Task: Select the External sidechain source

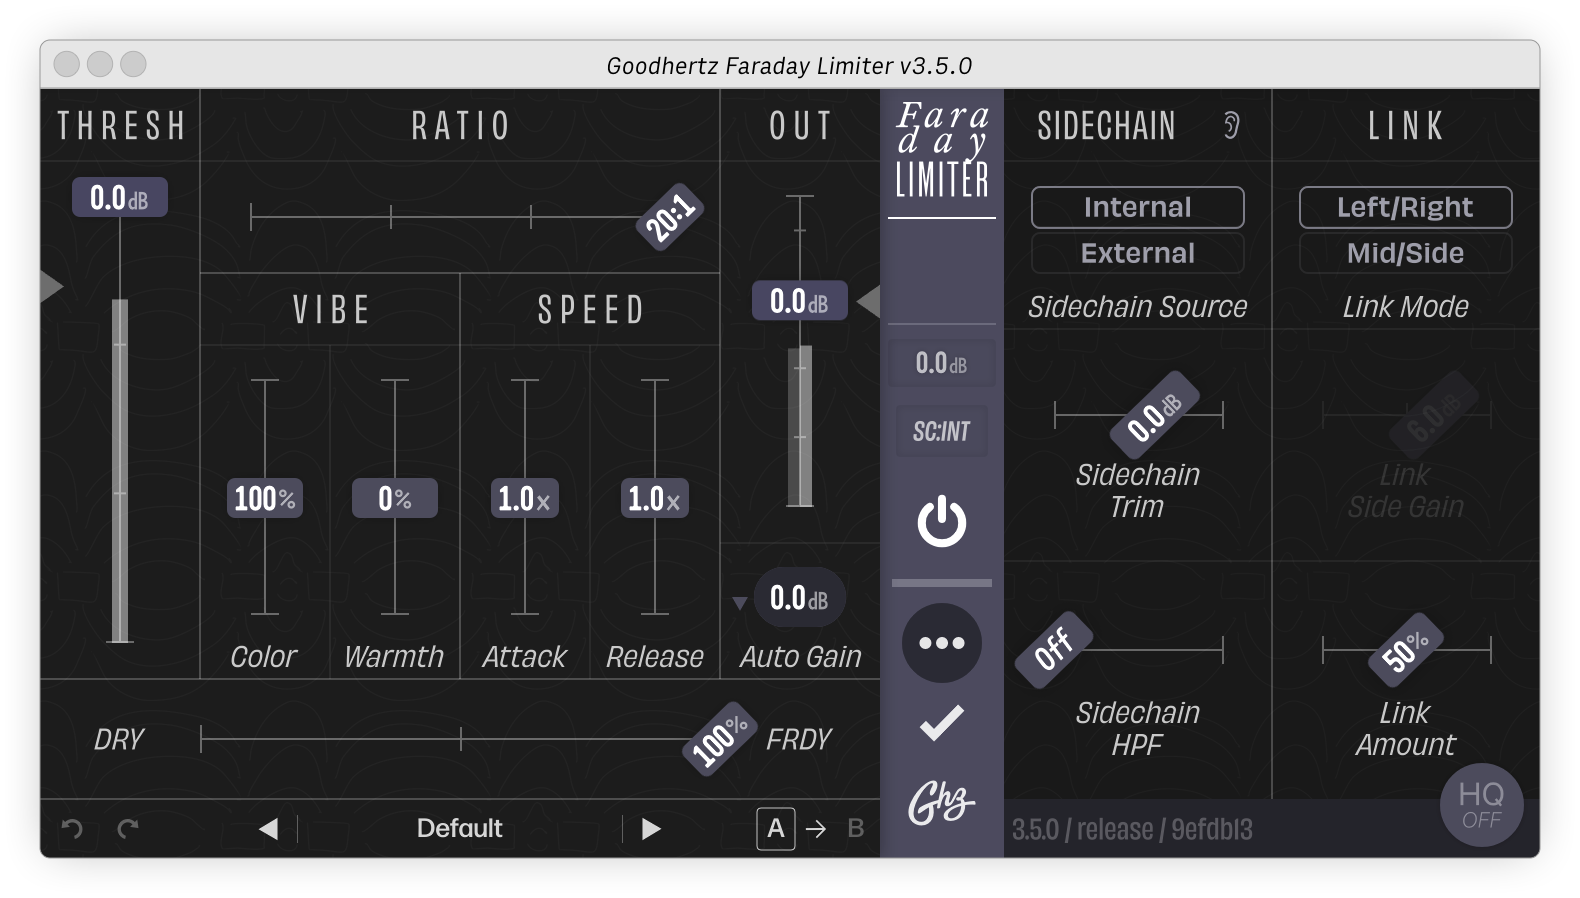Action: click(1138, 253)
